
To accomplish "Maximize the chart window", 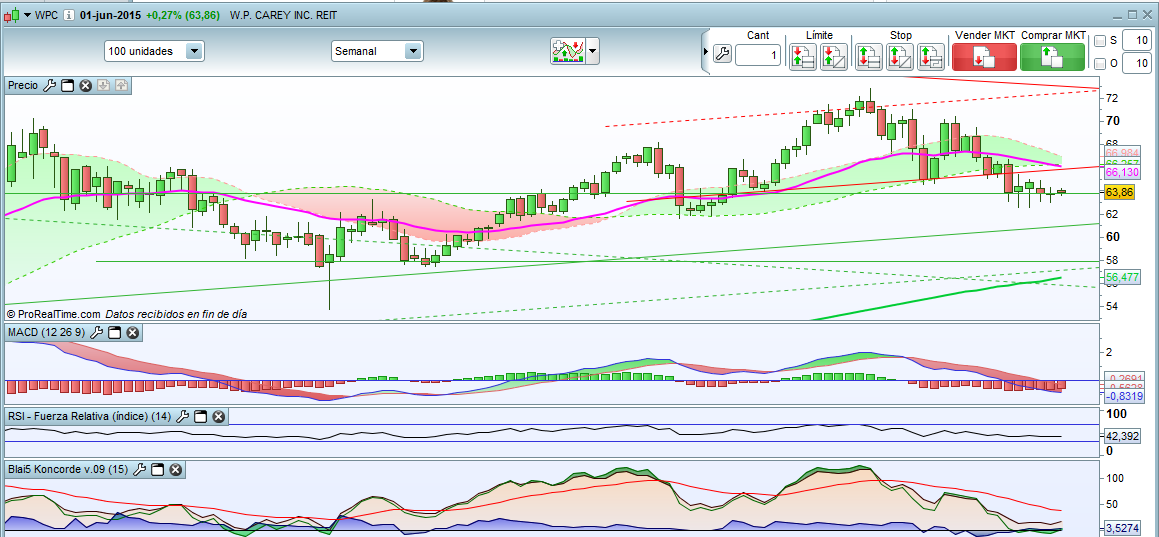I will point(1132,15).
